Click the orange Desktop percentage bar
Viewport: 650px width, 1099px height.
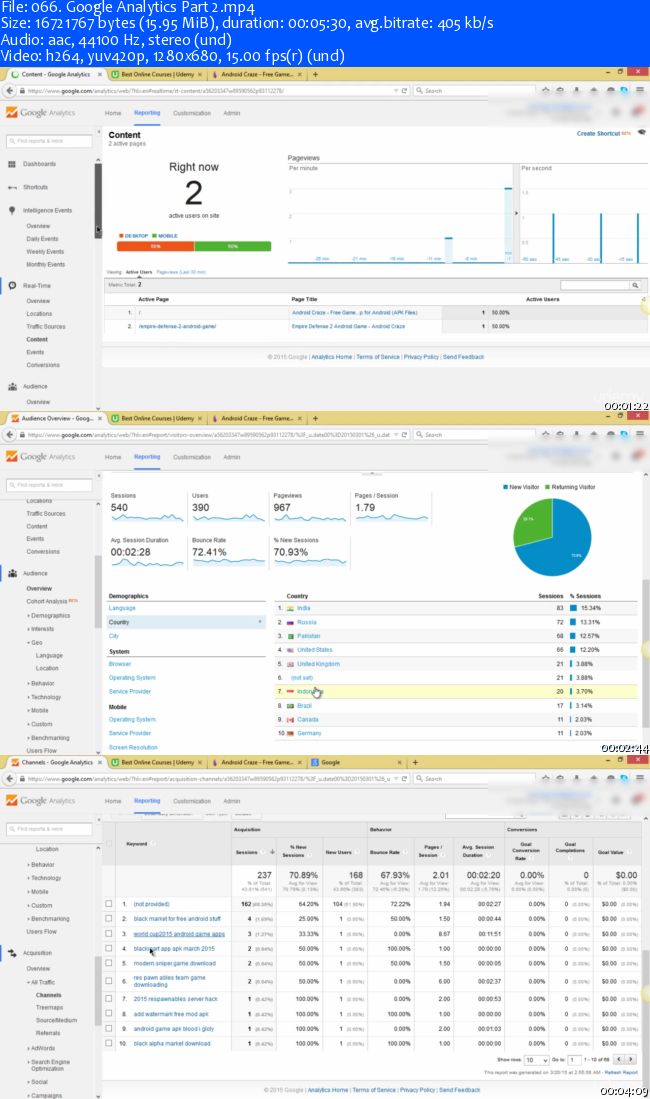pos(156,246)
